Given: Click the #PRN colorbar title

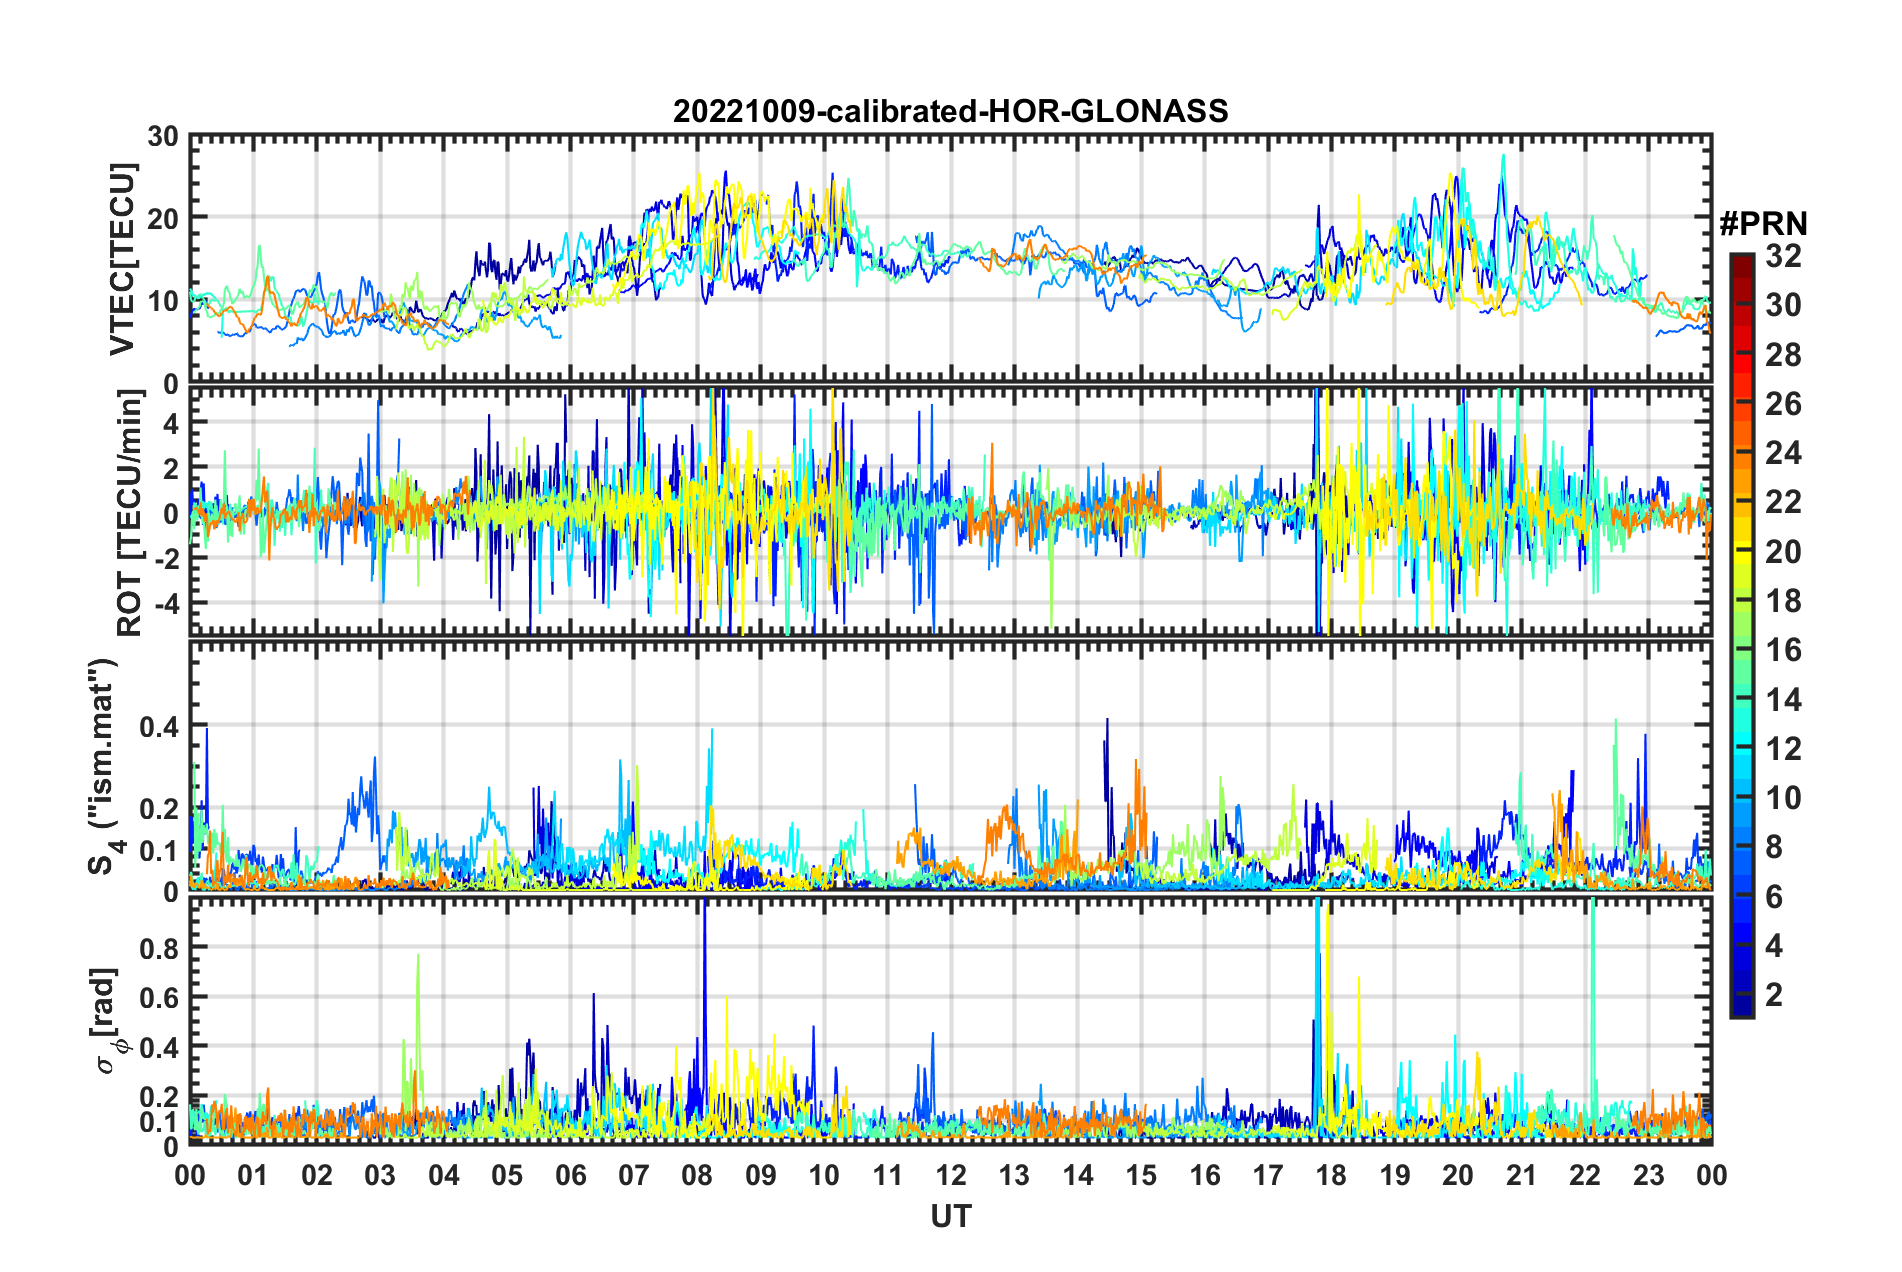Looking at the screenshot, I should (x=1763, y=224).
